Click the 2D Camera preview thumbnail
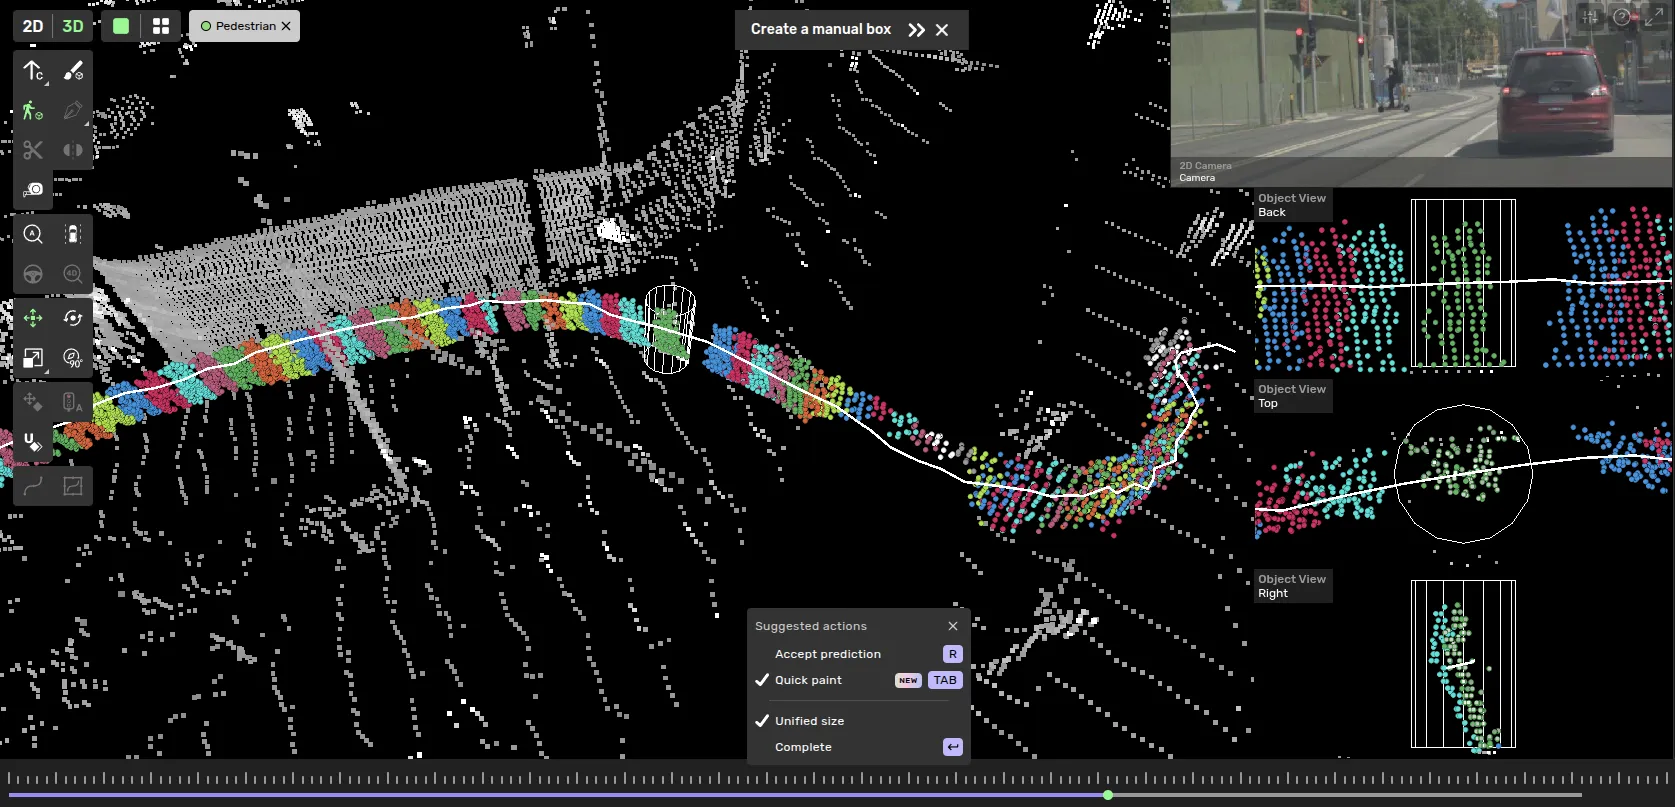 click(x=1422, y=94)
